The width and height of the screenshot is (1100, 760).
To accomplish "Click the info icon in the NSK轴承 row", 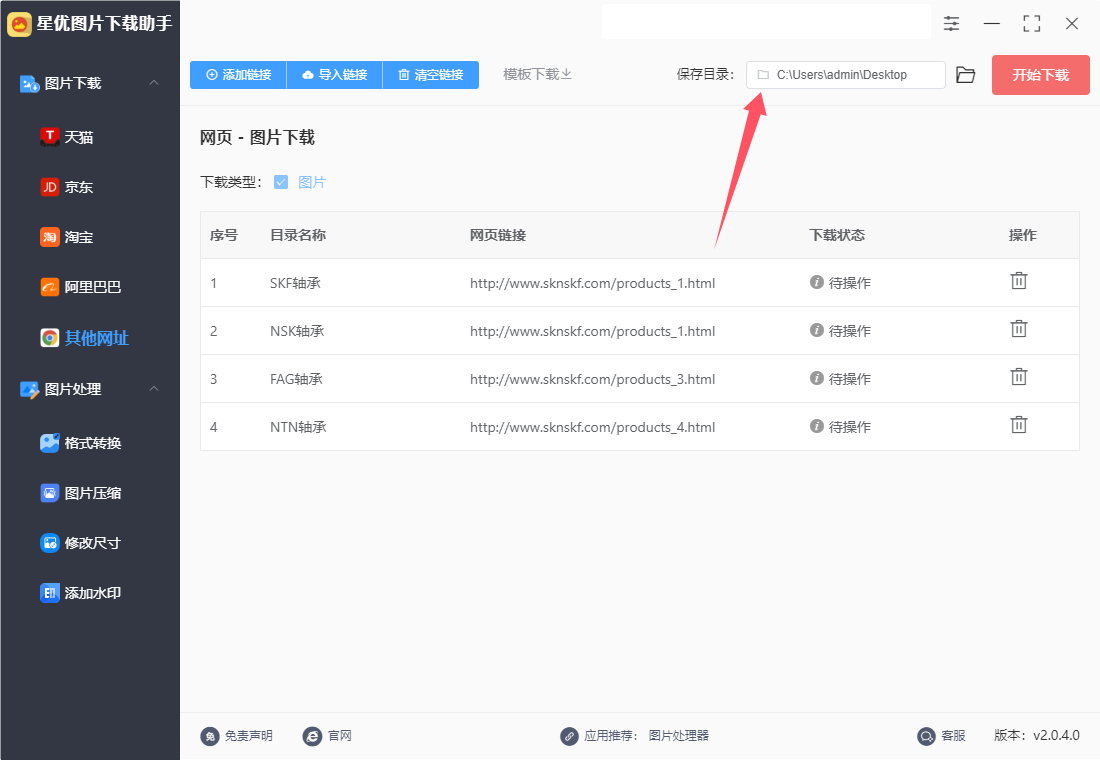I will pyautogui.click(x=817, y=330).
